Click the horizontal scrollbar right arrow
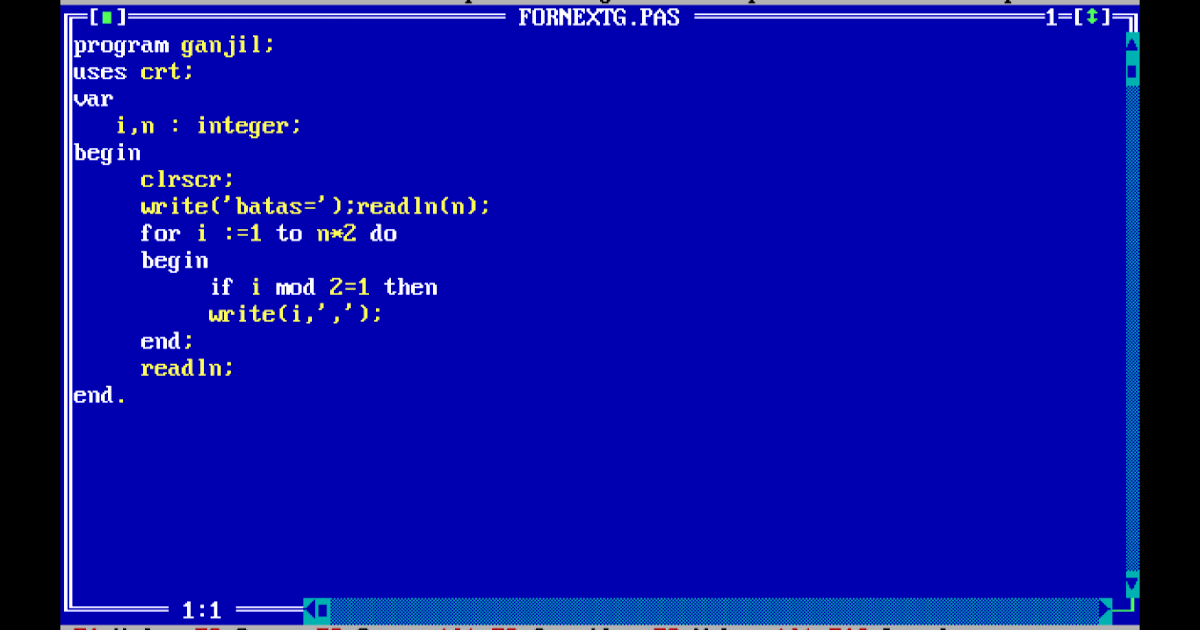 click(x=1105, y=609)
